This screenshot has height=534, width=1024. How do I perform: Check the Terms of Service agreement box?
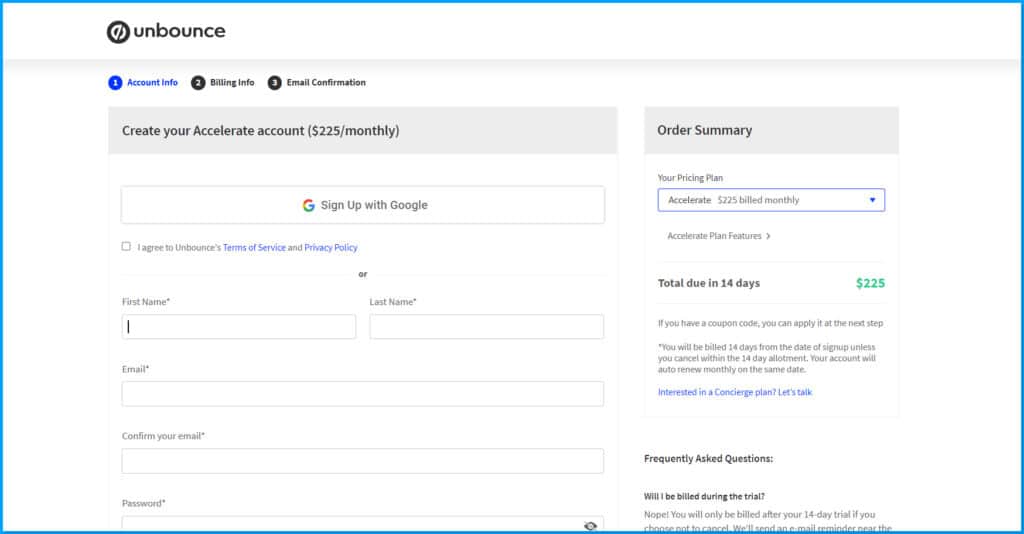[126, 246]
